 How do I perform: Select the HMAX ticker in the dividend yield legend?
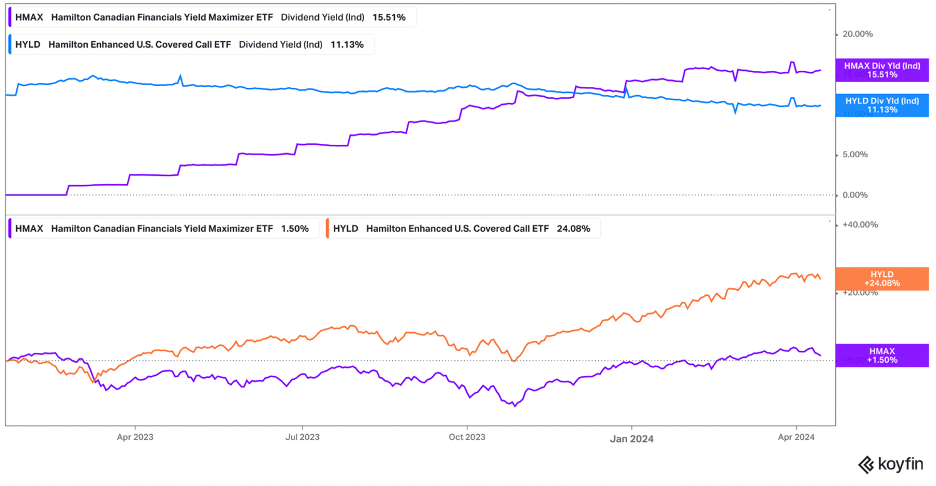(29, 18)
